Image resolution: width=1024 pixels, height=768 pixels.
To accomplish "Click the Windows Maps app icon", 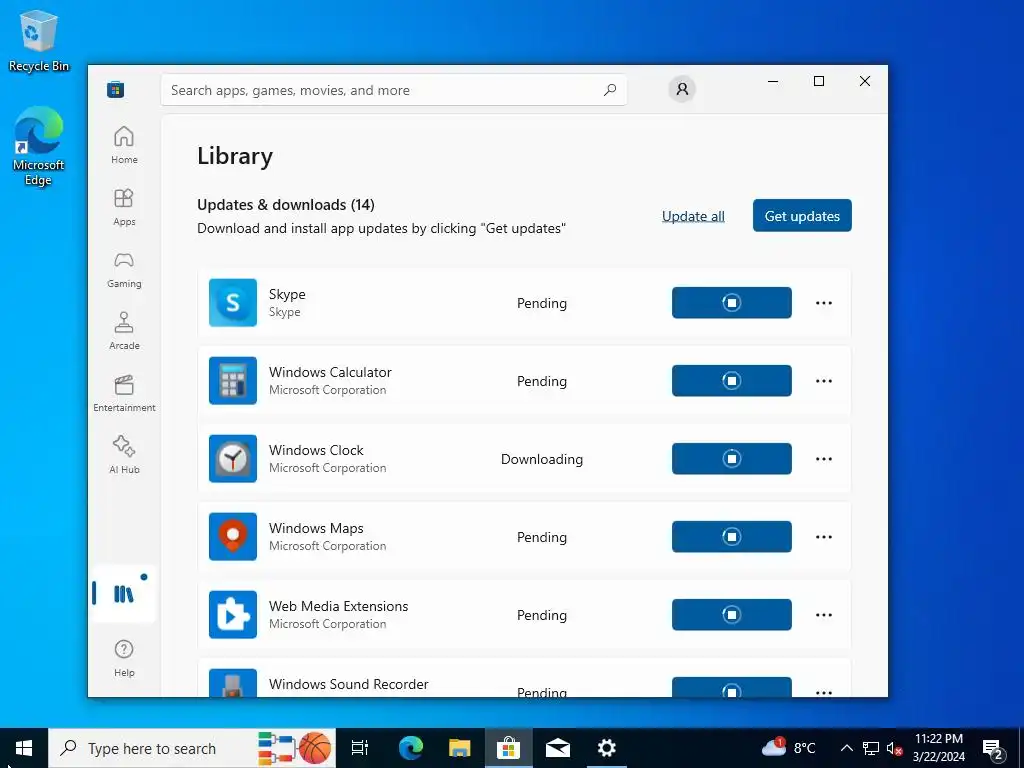I will click(x=232, y=537).
